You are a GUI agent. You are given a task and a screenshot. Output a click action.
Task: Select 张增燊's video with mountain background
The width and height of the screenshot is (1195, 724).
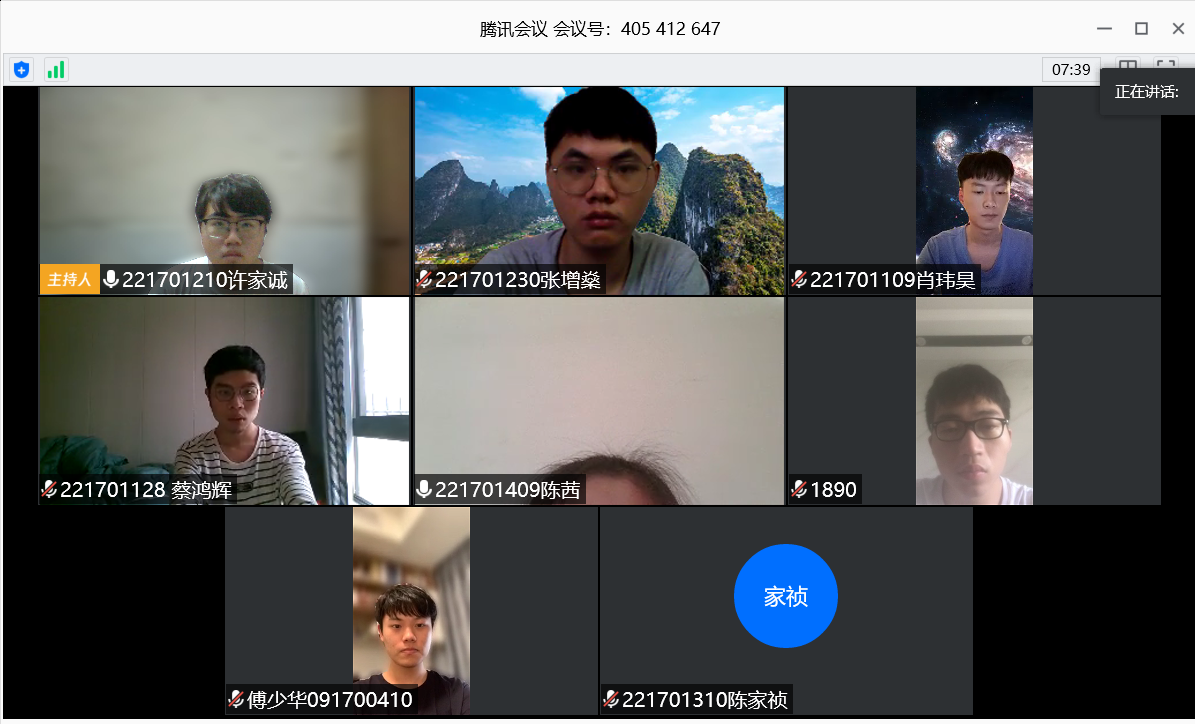pyautogui.click(x=599, y=191)
